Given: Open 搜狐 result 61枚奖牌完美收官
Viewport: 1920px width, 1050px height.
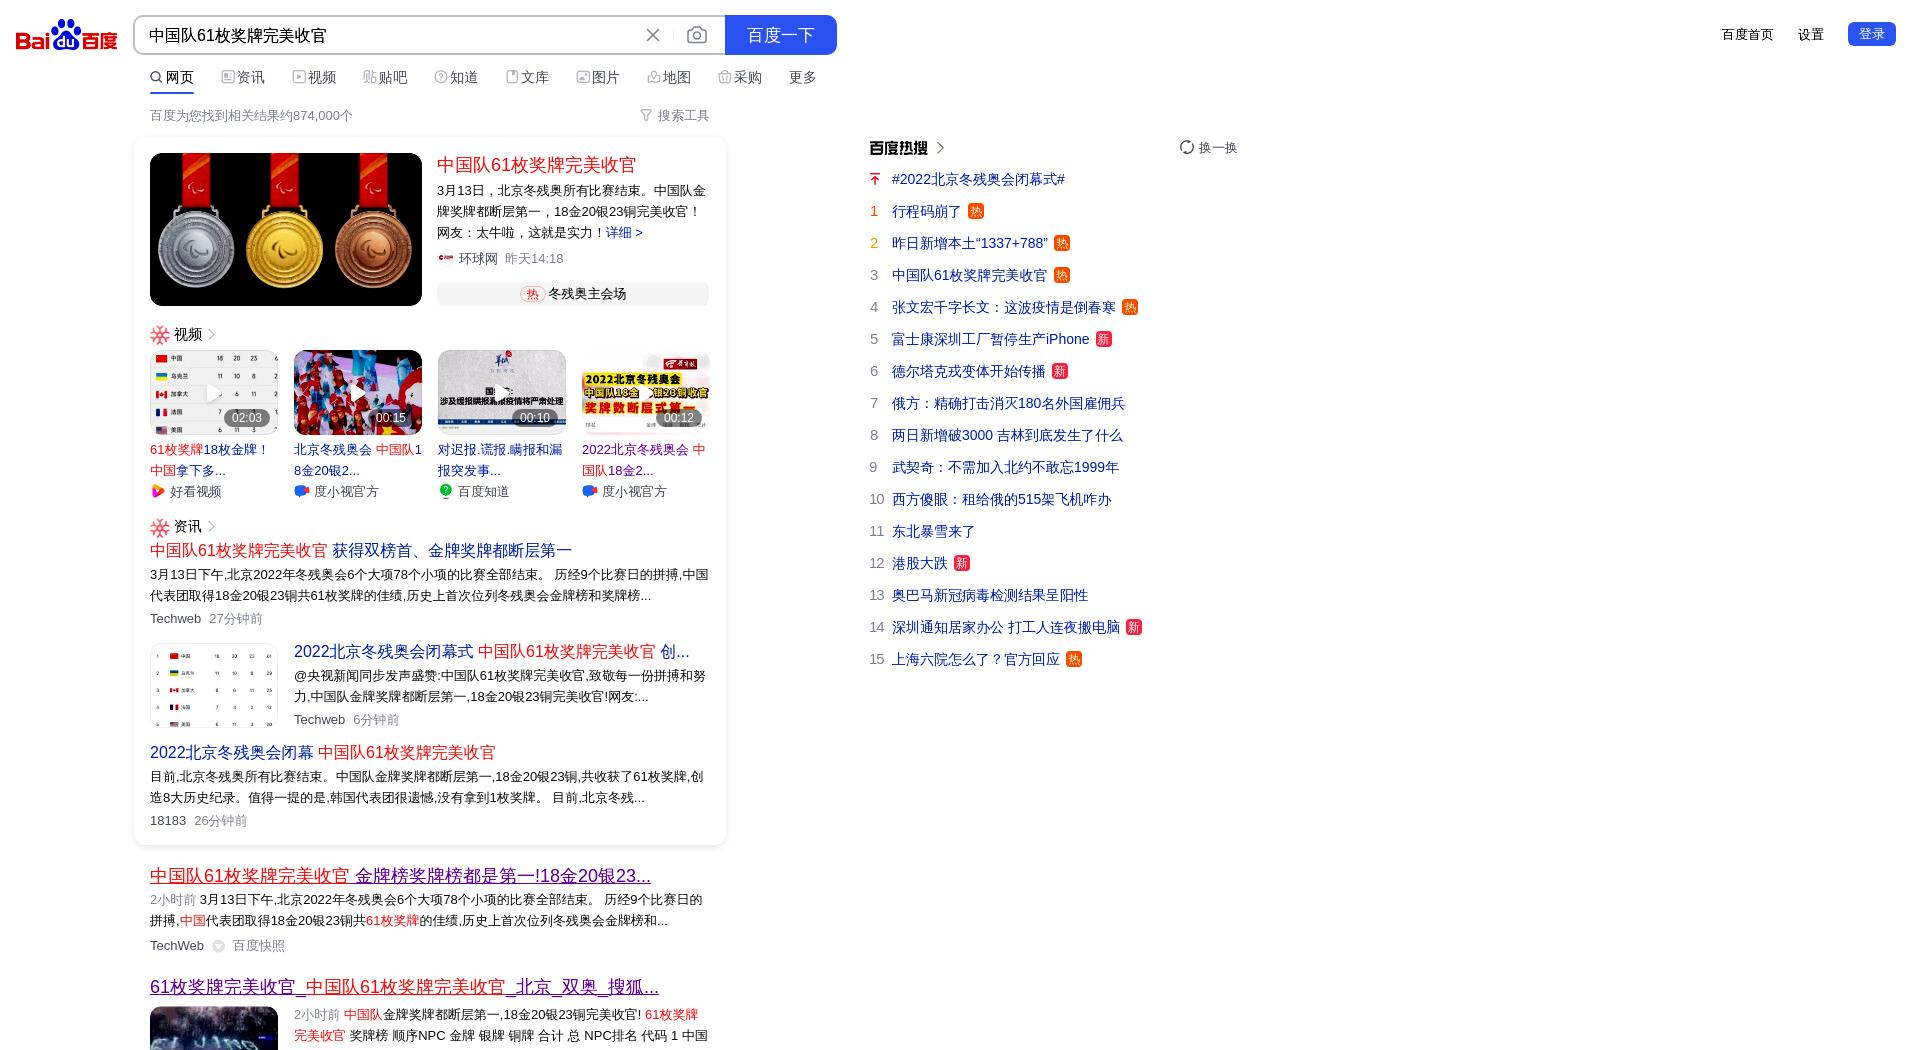Looking at the screenshot, I should (404, 987).
